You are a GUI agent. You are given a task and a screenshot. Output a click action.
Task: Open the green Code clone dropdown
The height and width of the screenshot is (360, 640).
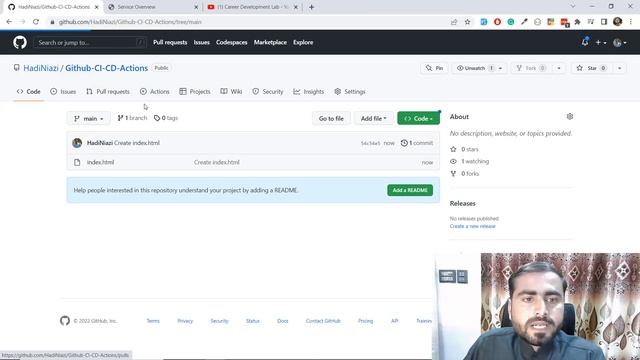[x=418, y=118]
